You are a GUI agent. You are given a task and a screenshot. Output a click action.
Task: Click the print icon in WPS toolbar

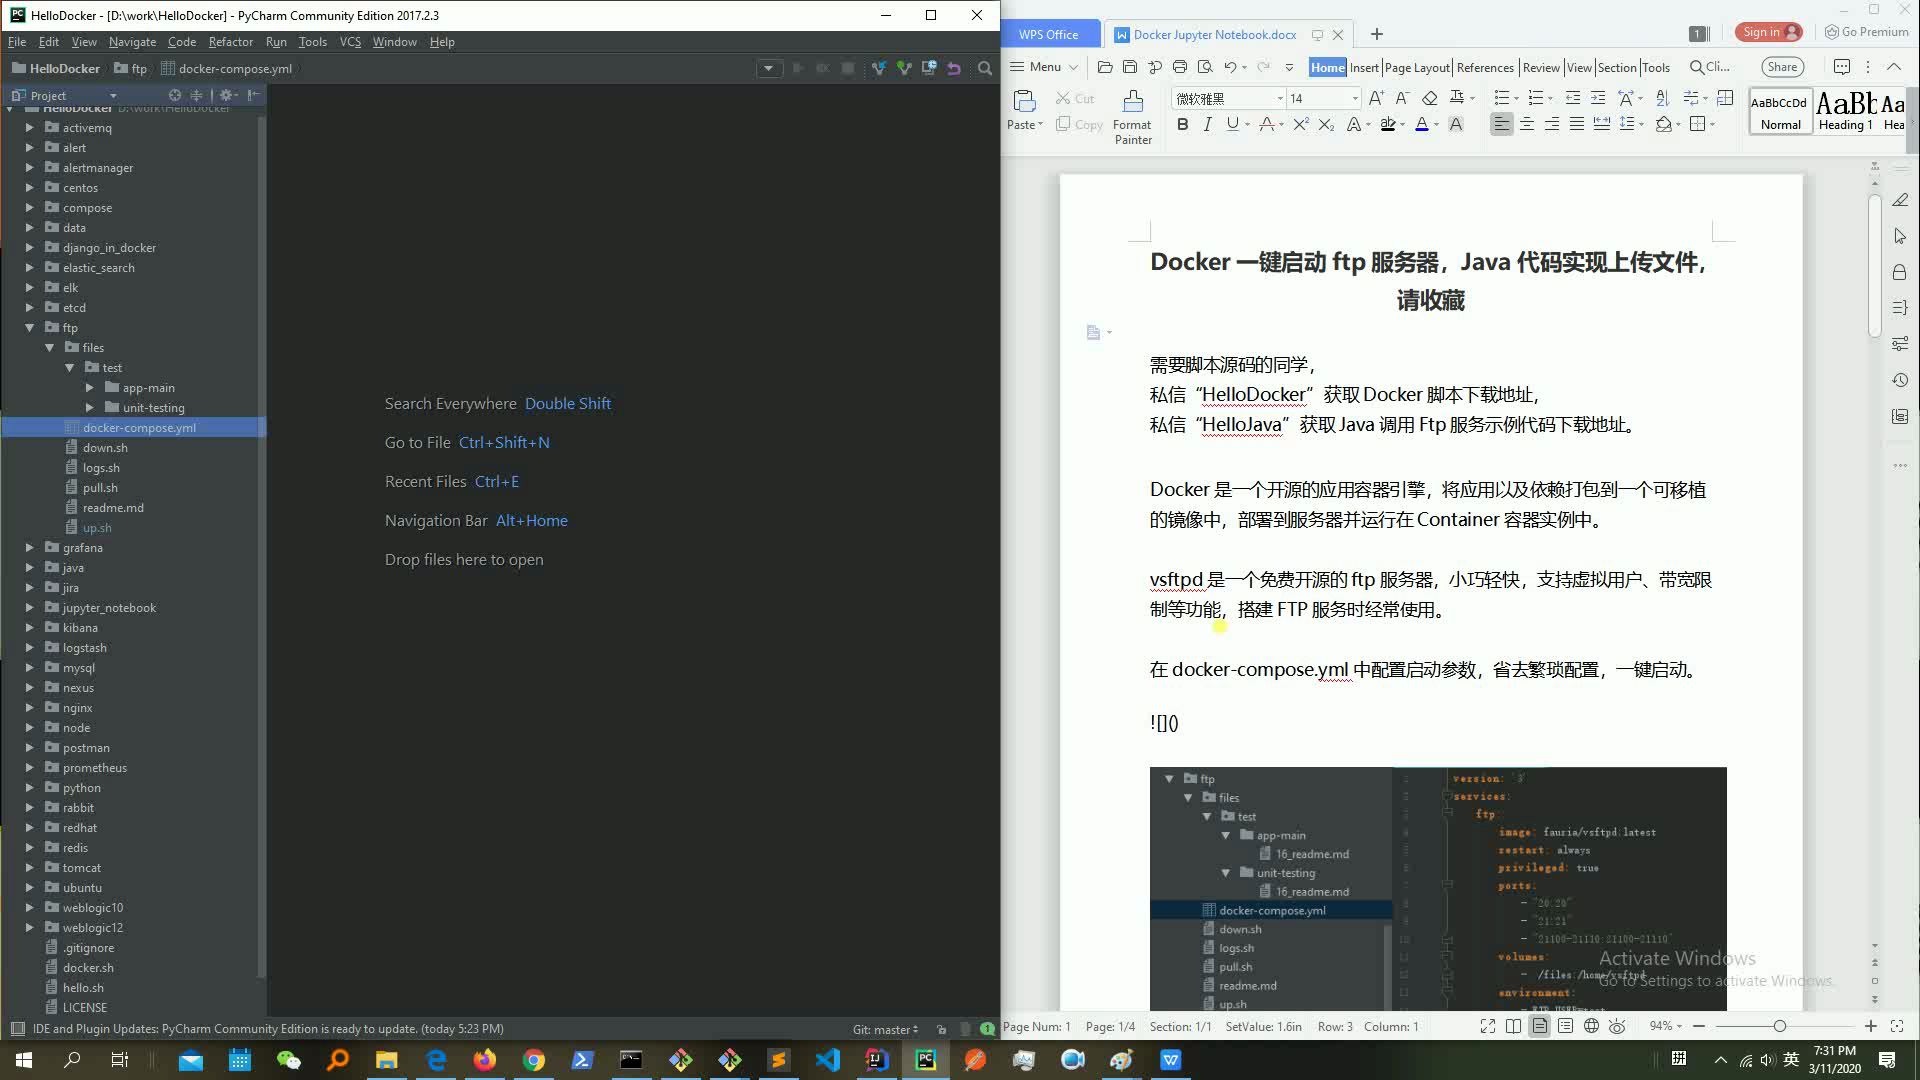1180,67
